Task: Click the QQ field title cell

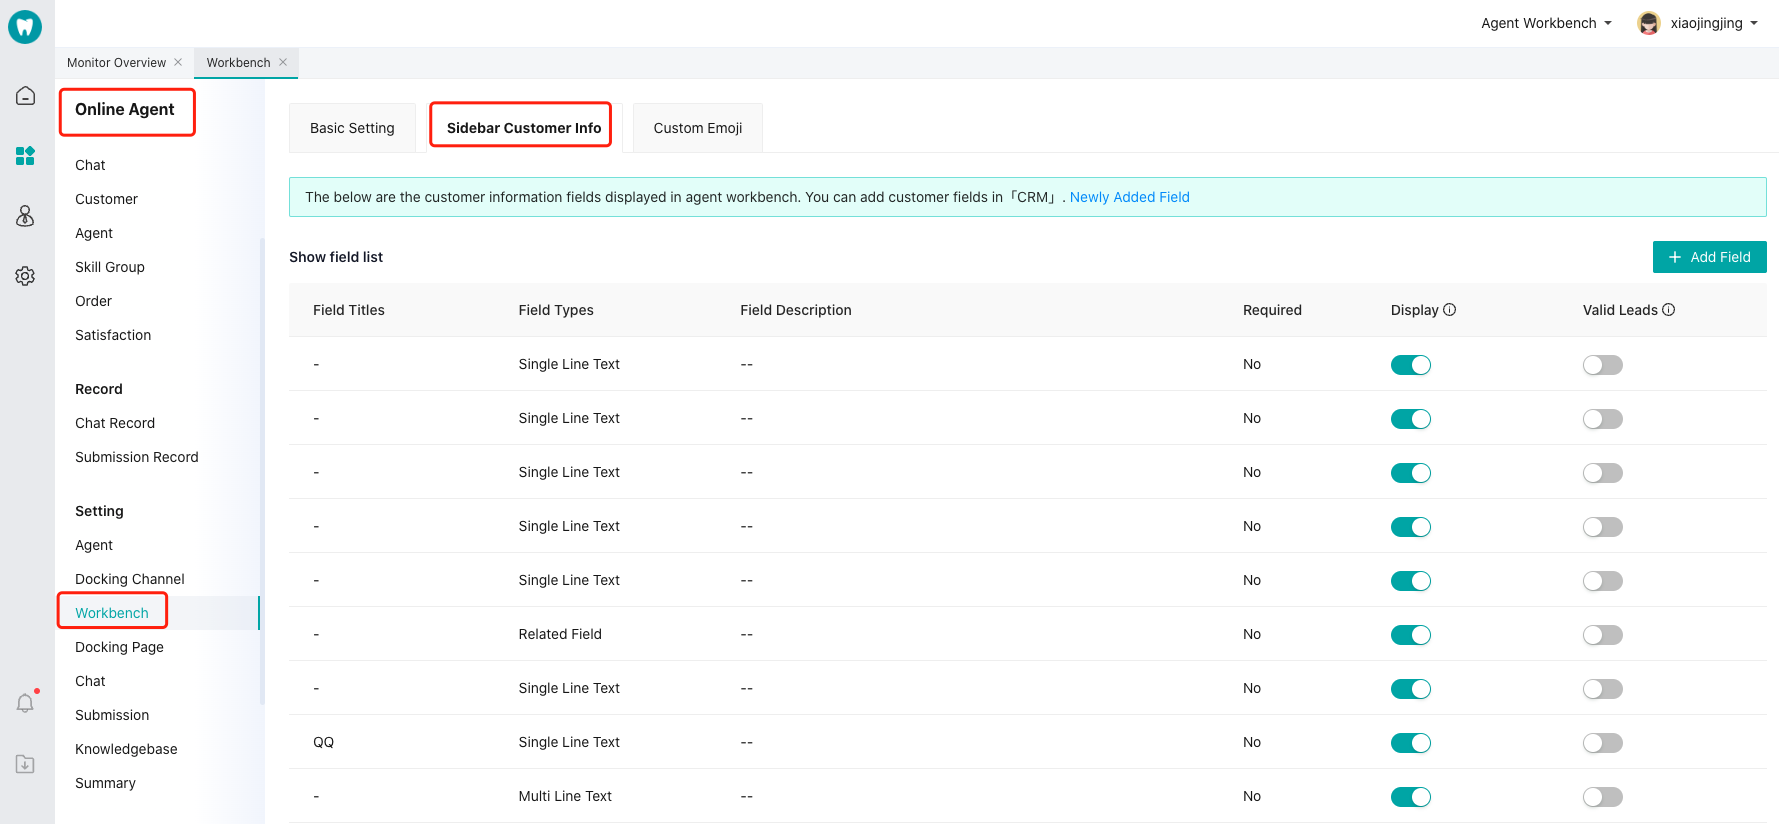Action: click(323, 742)
